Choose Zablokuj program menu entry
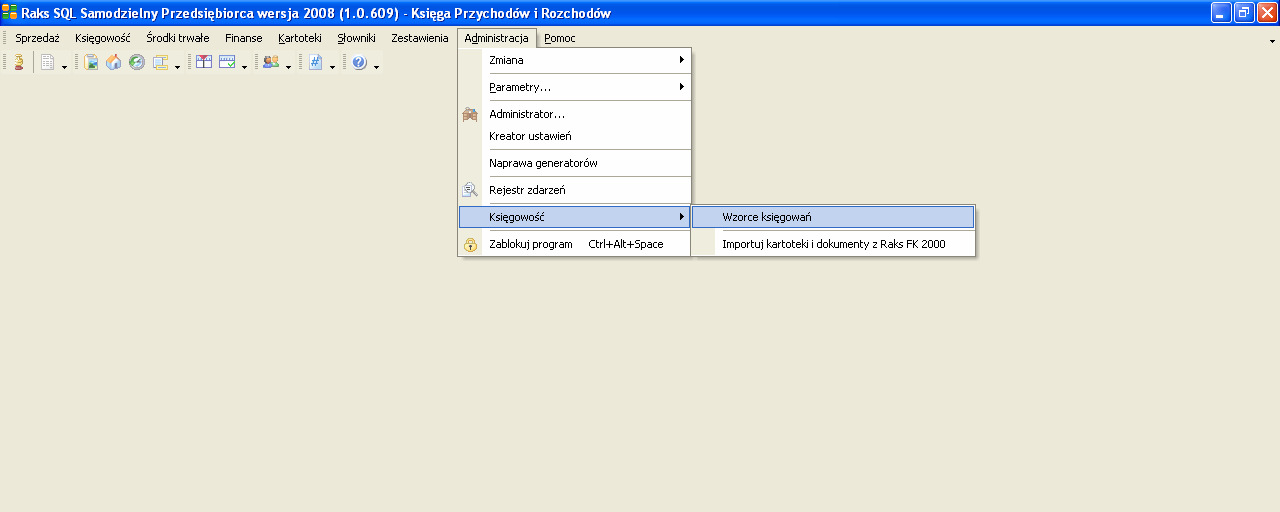The height and width of the screenshot is (512, 1280). (x=575, y=244)
